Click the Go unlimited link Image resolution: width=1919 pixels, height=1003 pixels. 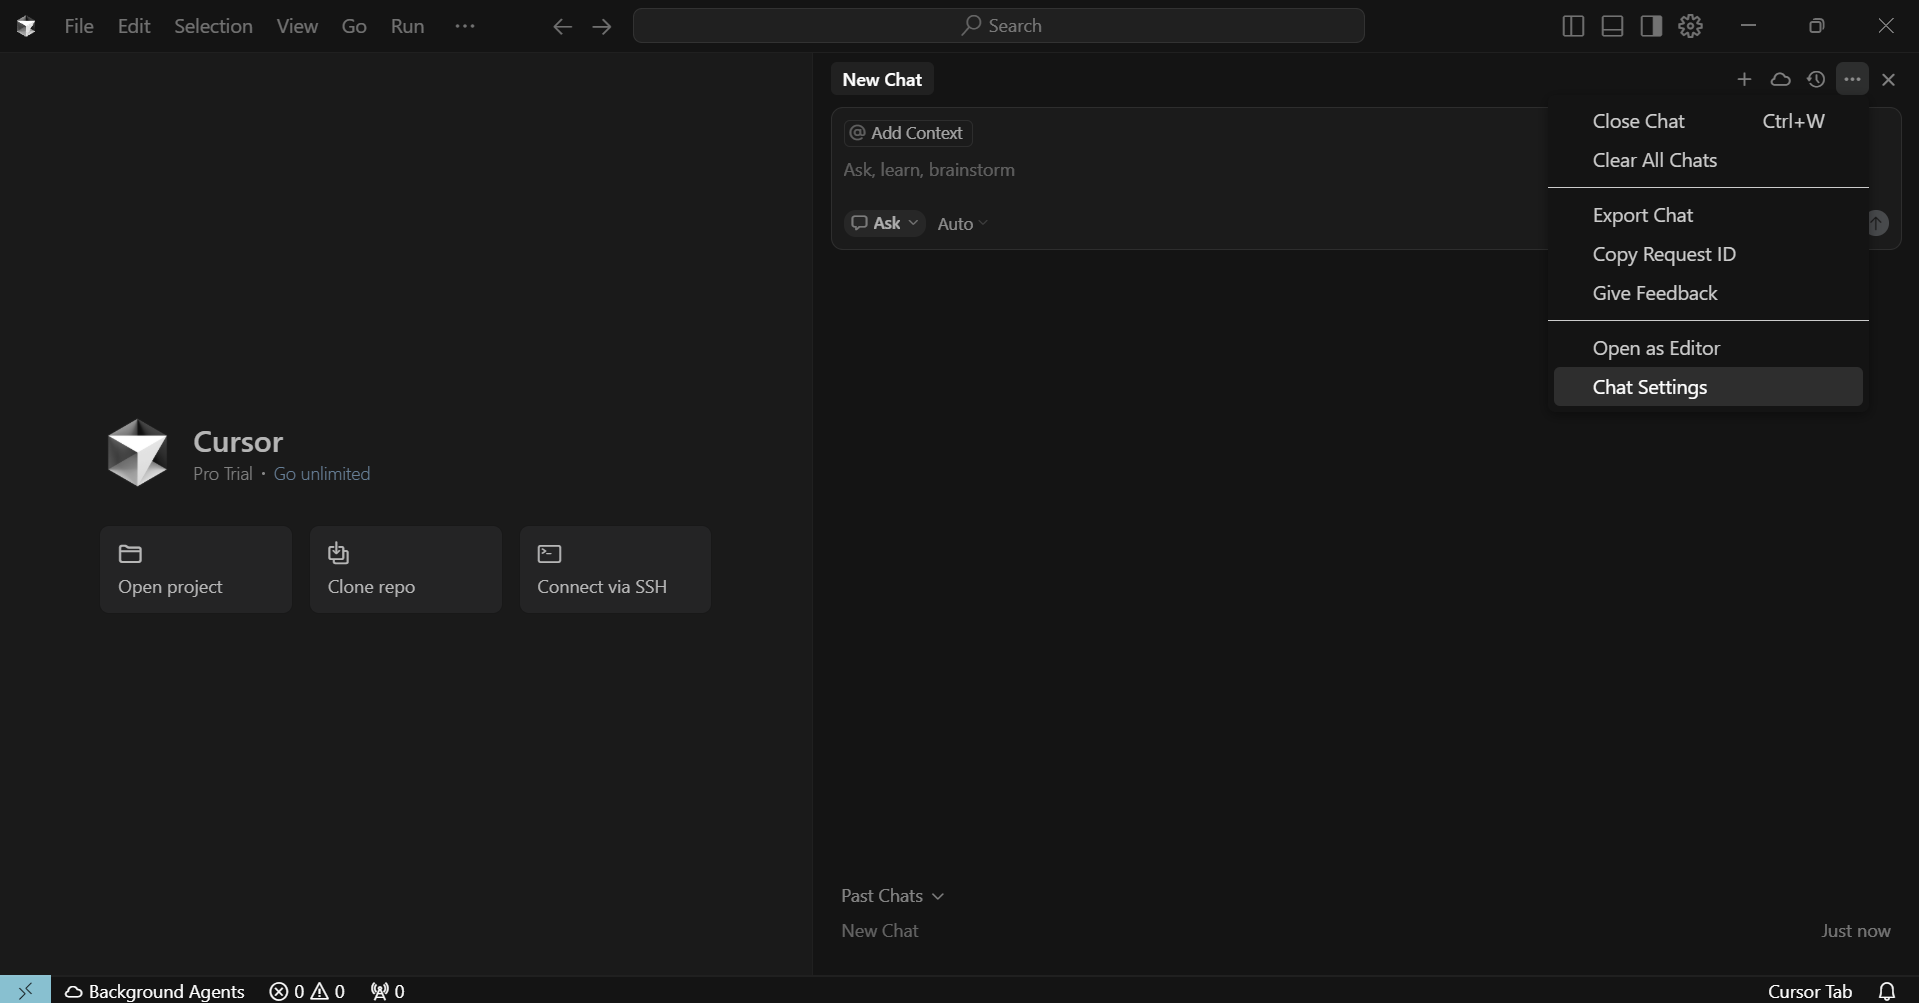[x=322, y=474]
